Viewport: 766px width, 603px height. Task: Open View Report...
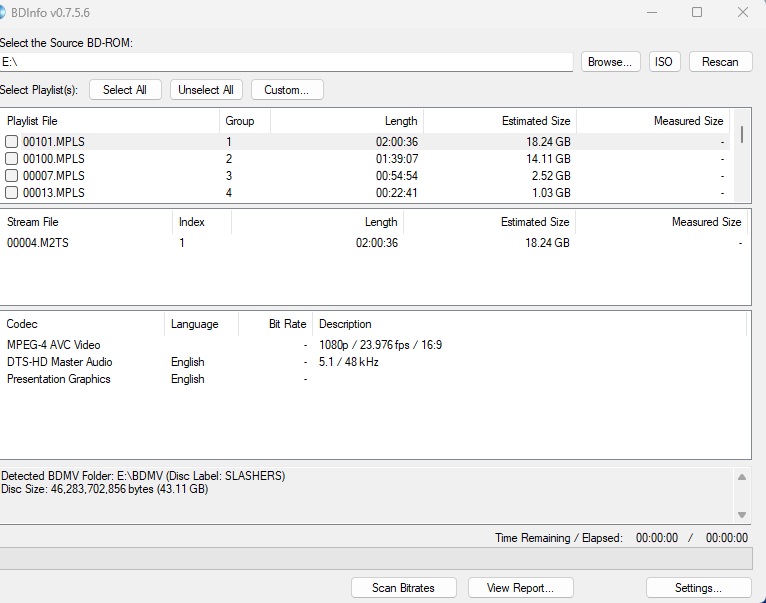(x=520, y=588)
